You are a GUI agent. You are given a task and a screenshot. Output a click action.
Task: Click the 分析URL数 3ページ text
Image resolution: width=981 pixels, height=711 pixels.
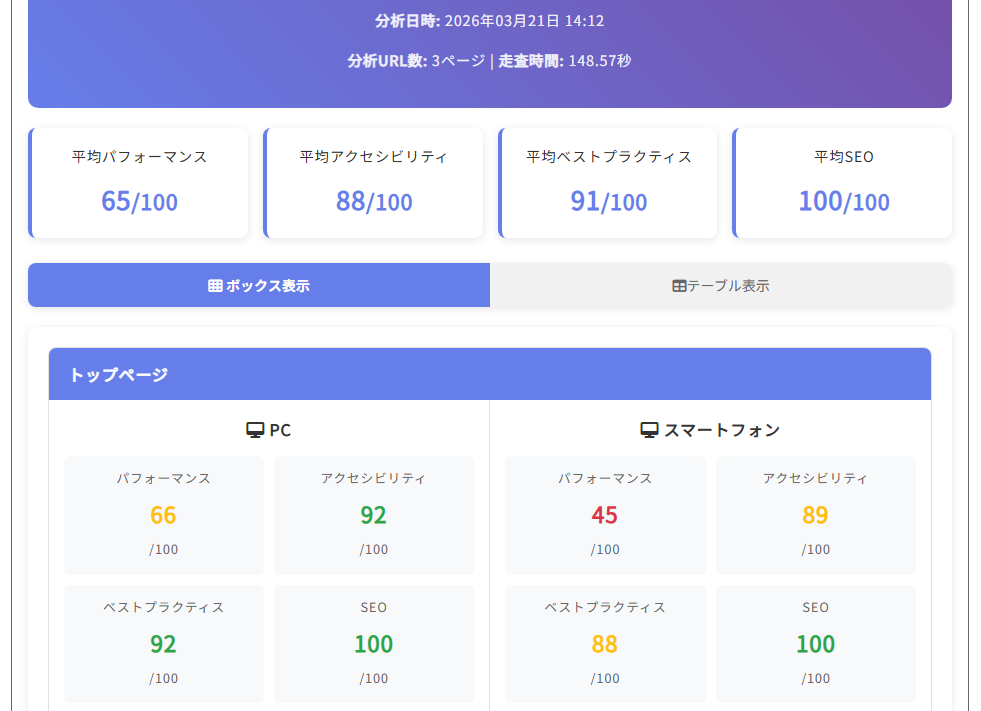coord(417,61)
